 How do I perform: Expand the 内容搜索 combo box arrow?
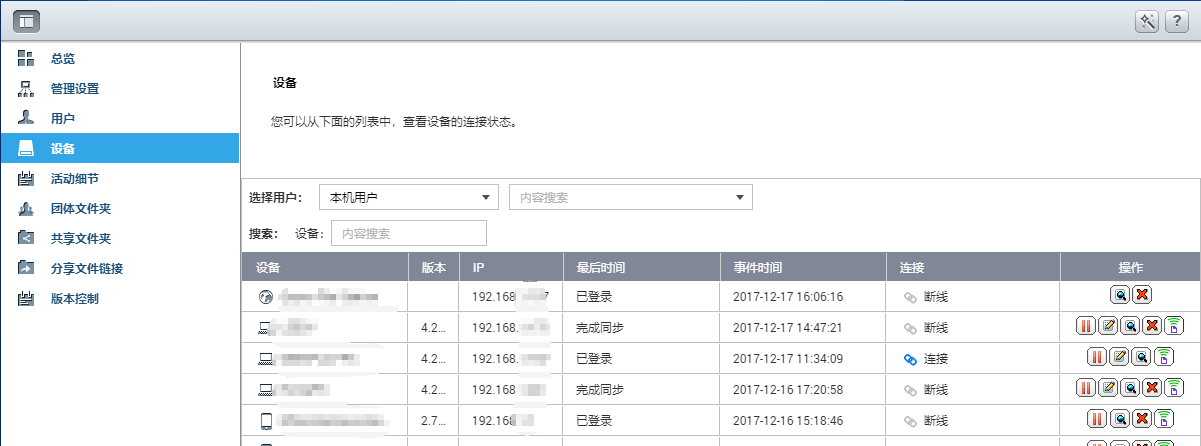coord(740,197)
